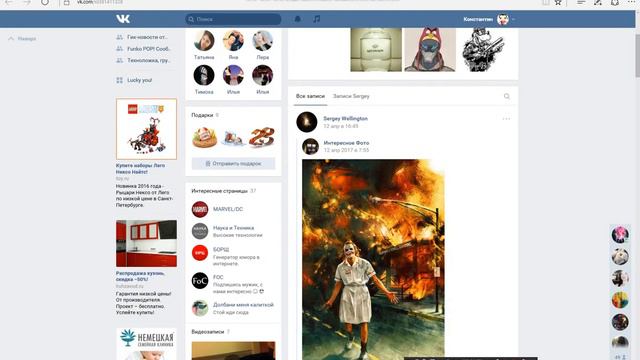Open Интересное Фото reposted community link
The image size is (640, 360).
(346, 143)
